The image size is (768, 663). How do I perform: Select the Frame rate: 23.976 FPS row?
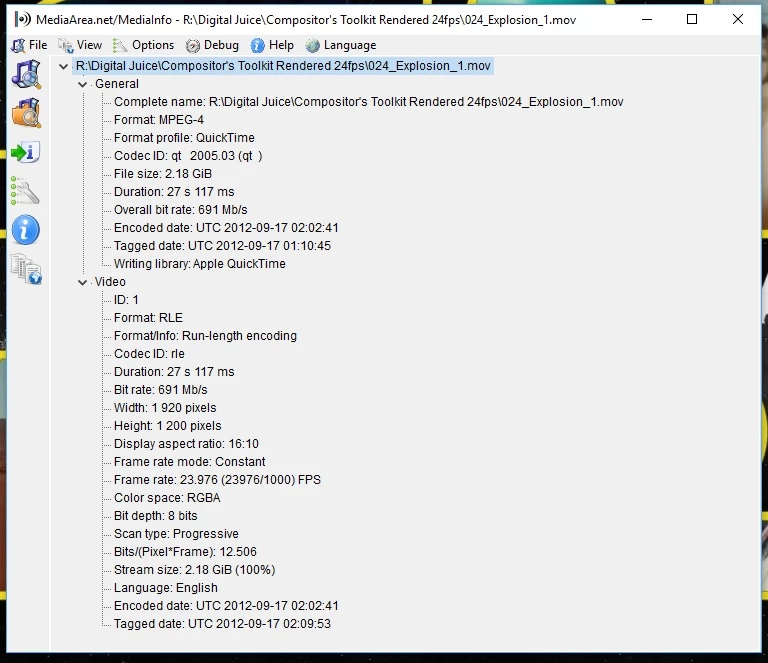[x=217, y=480]
